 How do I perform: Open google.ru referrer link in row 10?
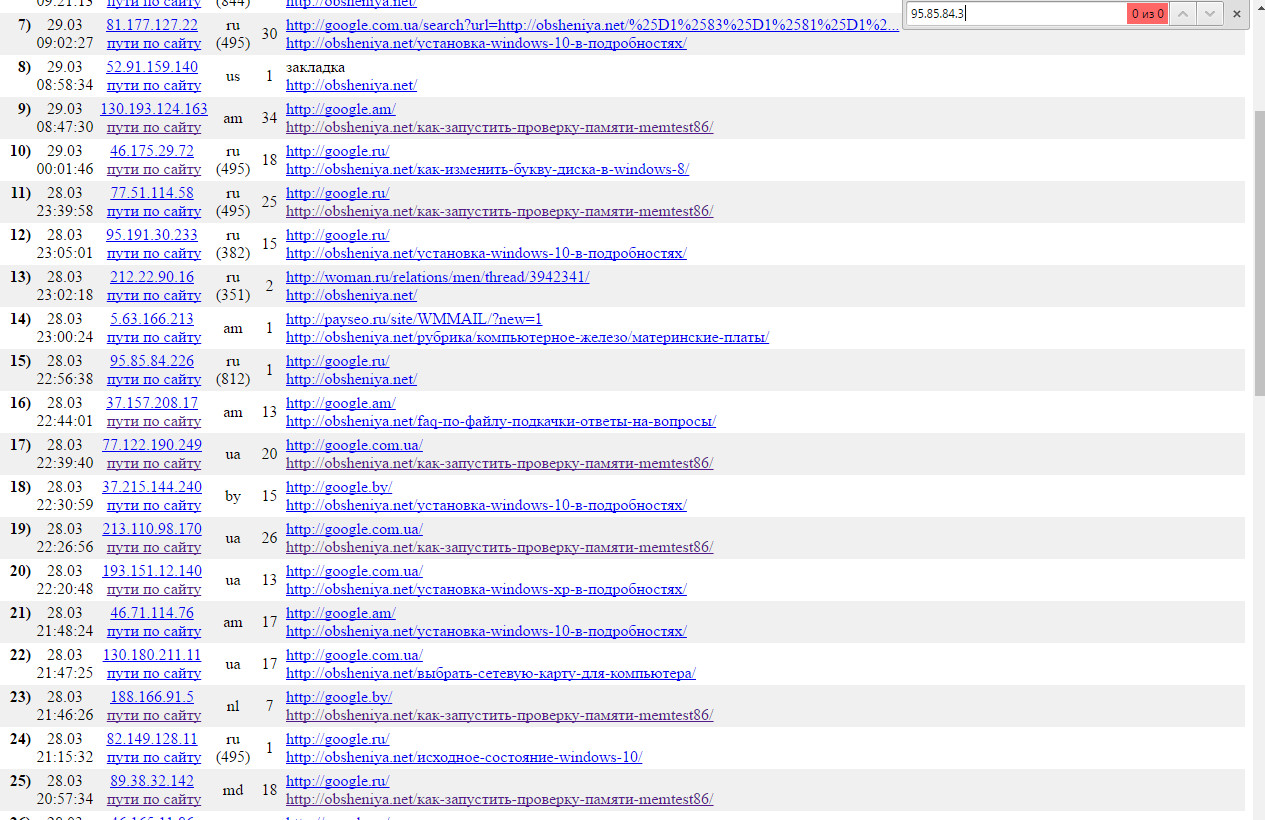(337, 151)
